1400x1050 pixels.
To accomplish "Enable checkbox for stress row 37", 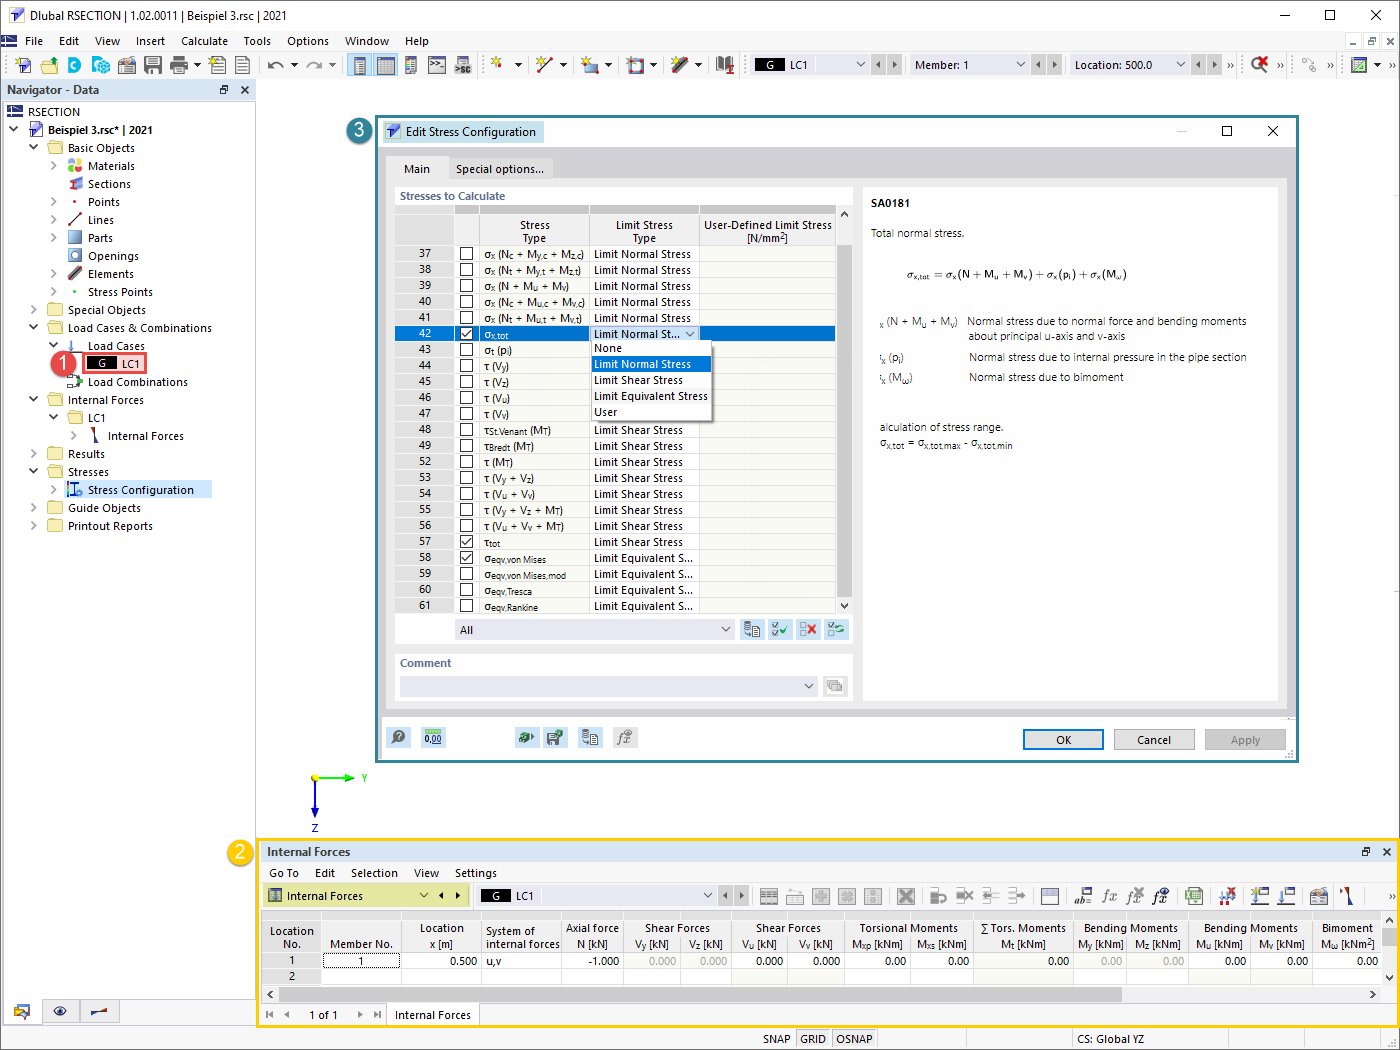I will pos(466,254).
